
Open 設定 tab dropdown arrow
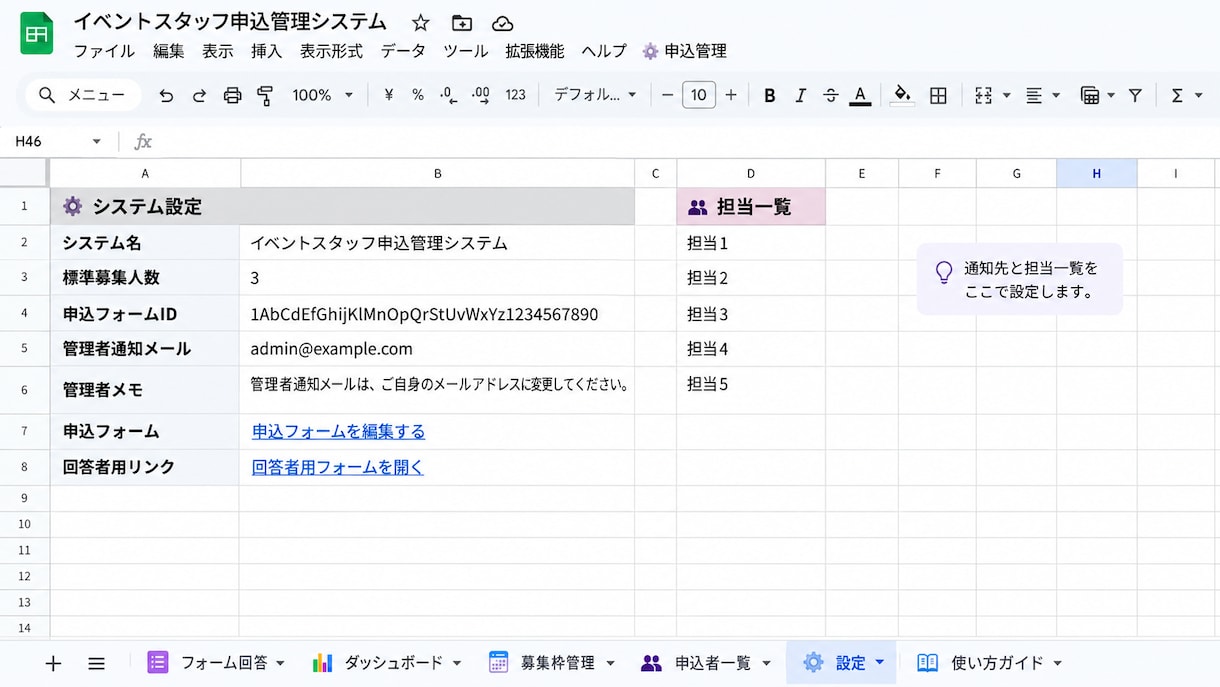(880, 662)
